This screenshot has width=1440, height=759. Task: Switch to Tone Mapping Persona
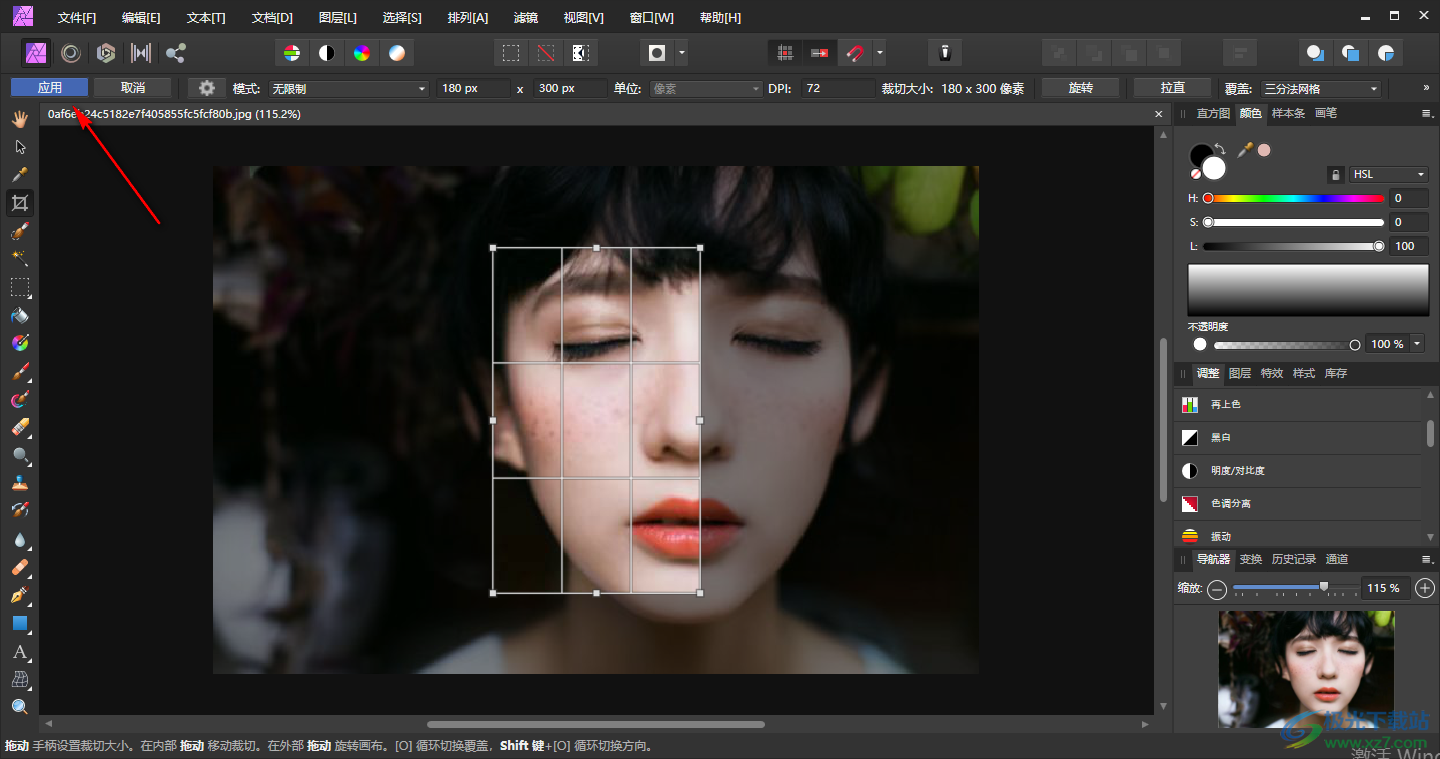click(141, 53)
